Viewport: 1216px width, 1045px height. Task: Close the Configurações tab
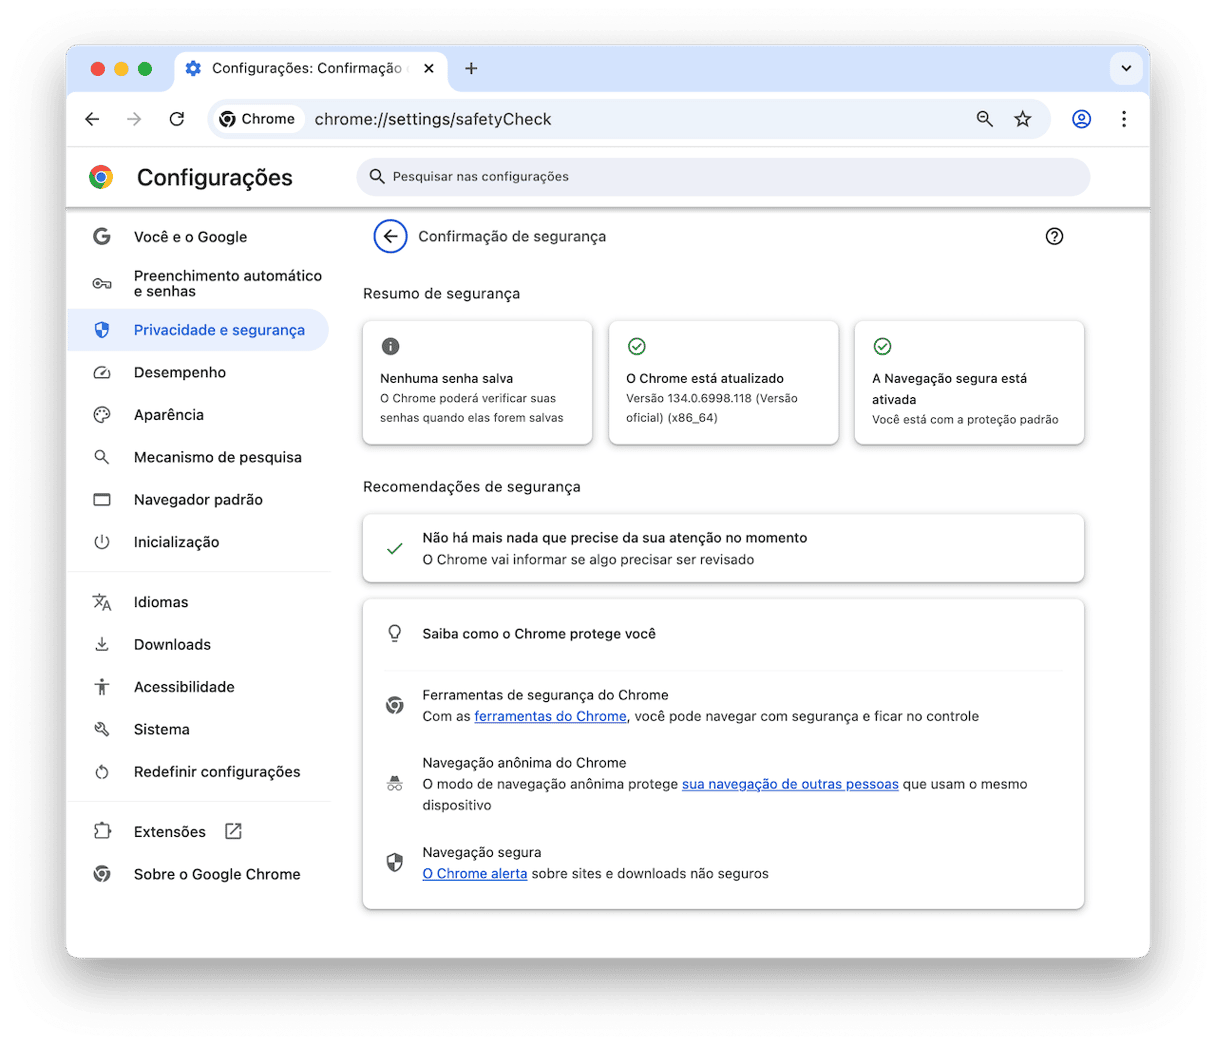(x=429, y=68)
